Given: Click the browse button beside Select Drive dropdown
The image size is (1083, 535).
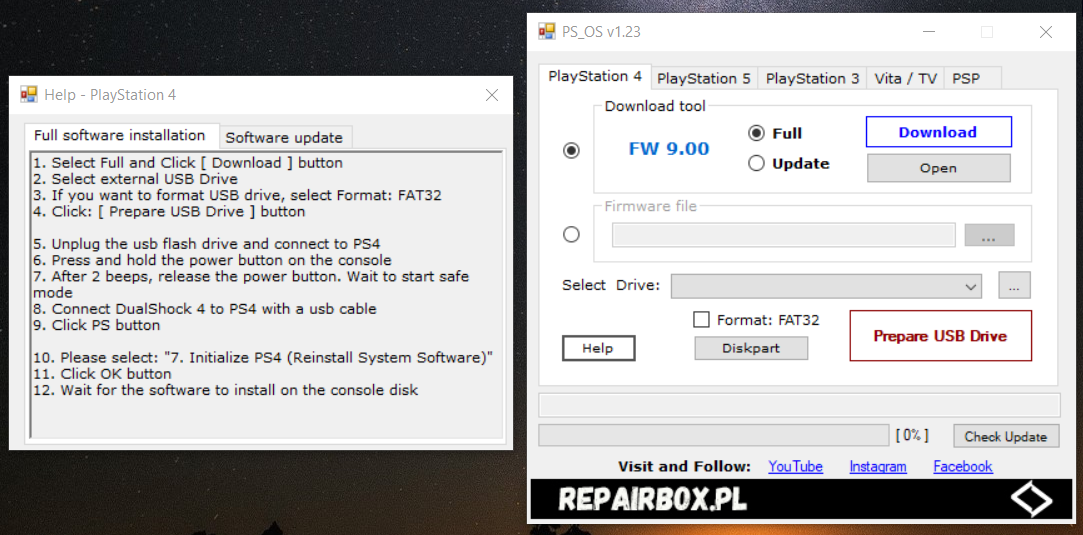Looking at the screenshot, I should click(1013, 286).
